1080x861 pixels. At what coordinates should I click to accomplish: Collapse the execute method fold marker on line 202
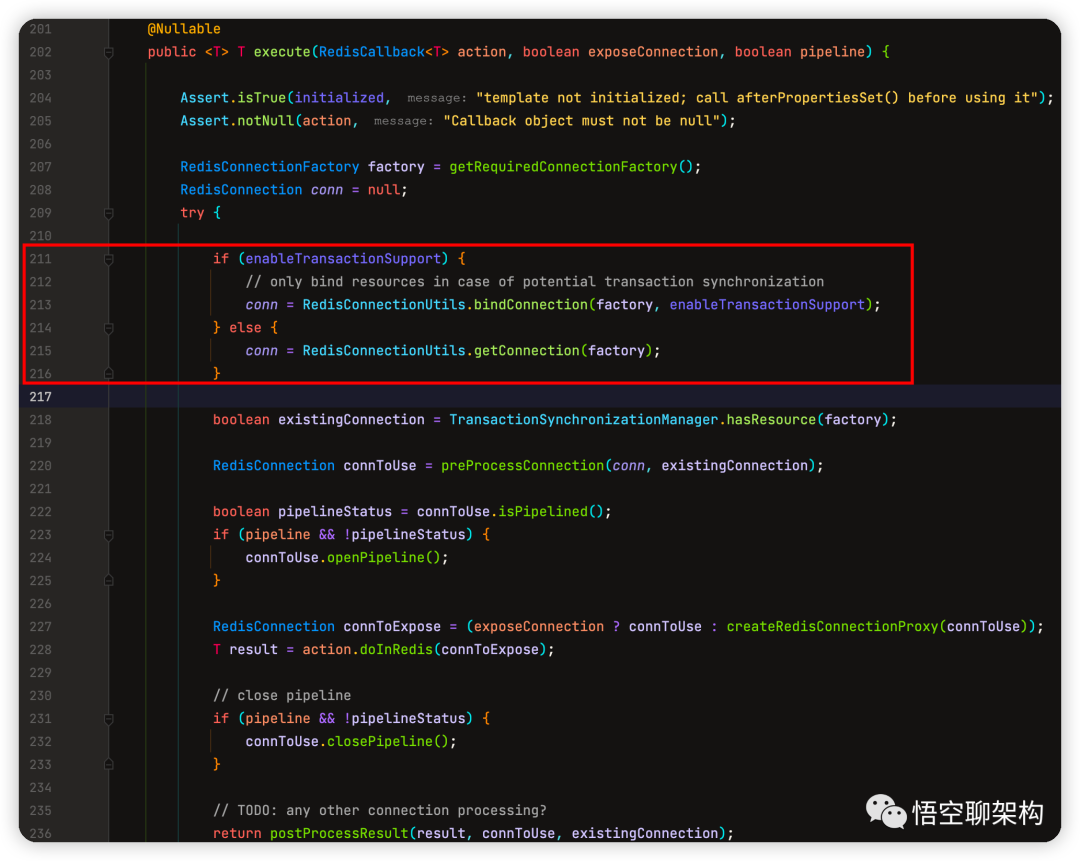coord(109,52)
